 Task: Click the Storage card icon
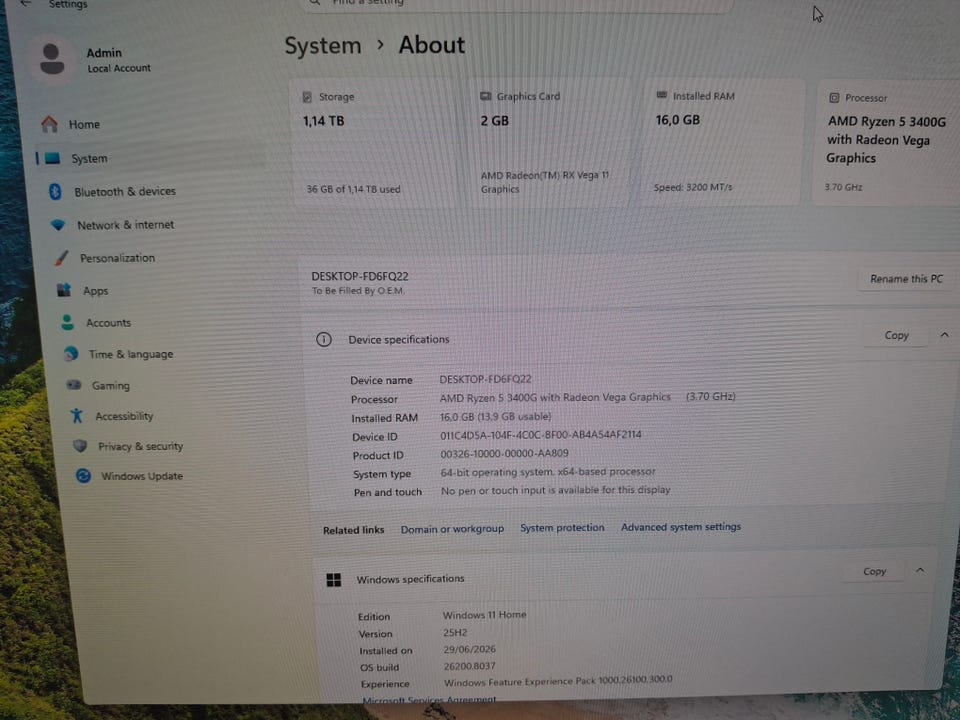coord(307,97)
